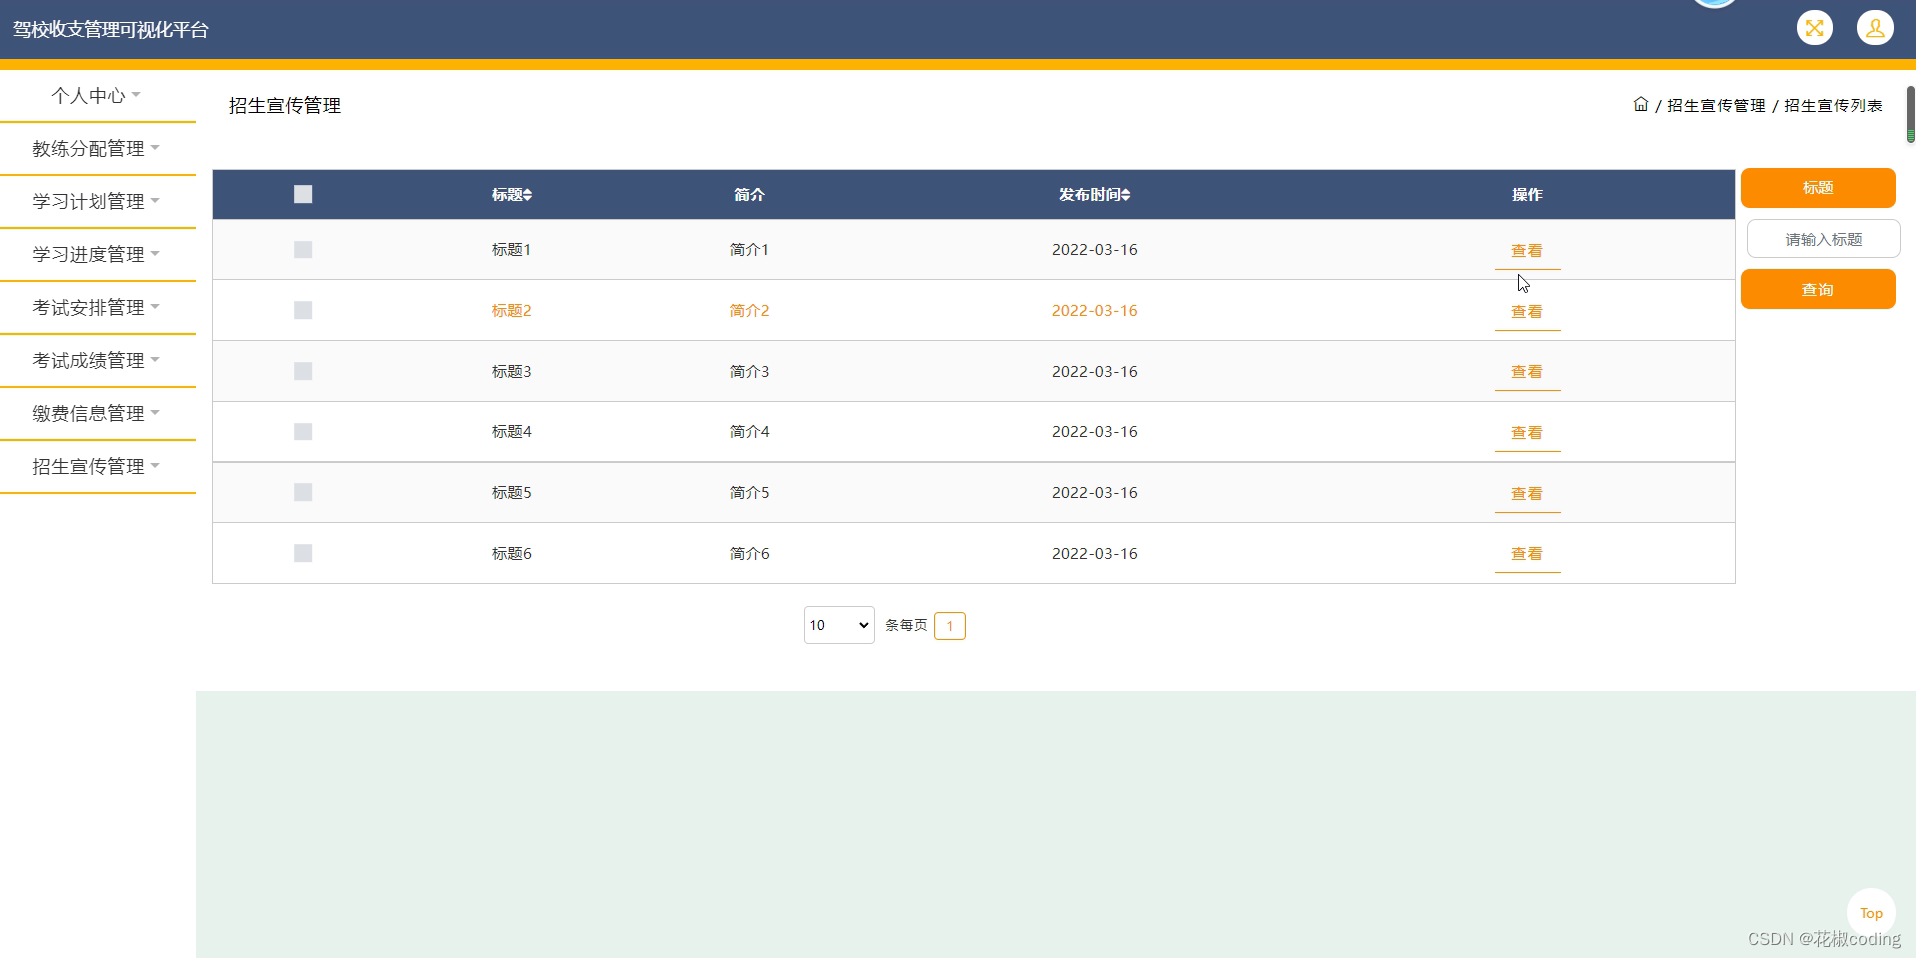
Task: Focus the 请输入标题 input field
Action: [x=1823, y=239]
